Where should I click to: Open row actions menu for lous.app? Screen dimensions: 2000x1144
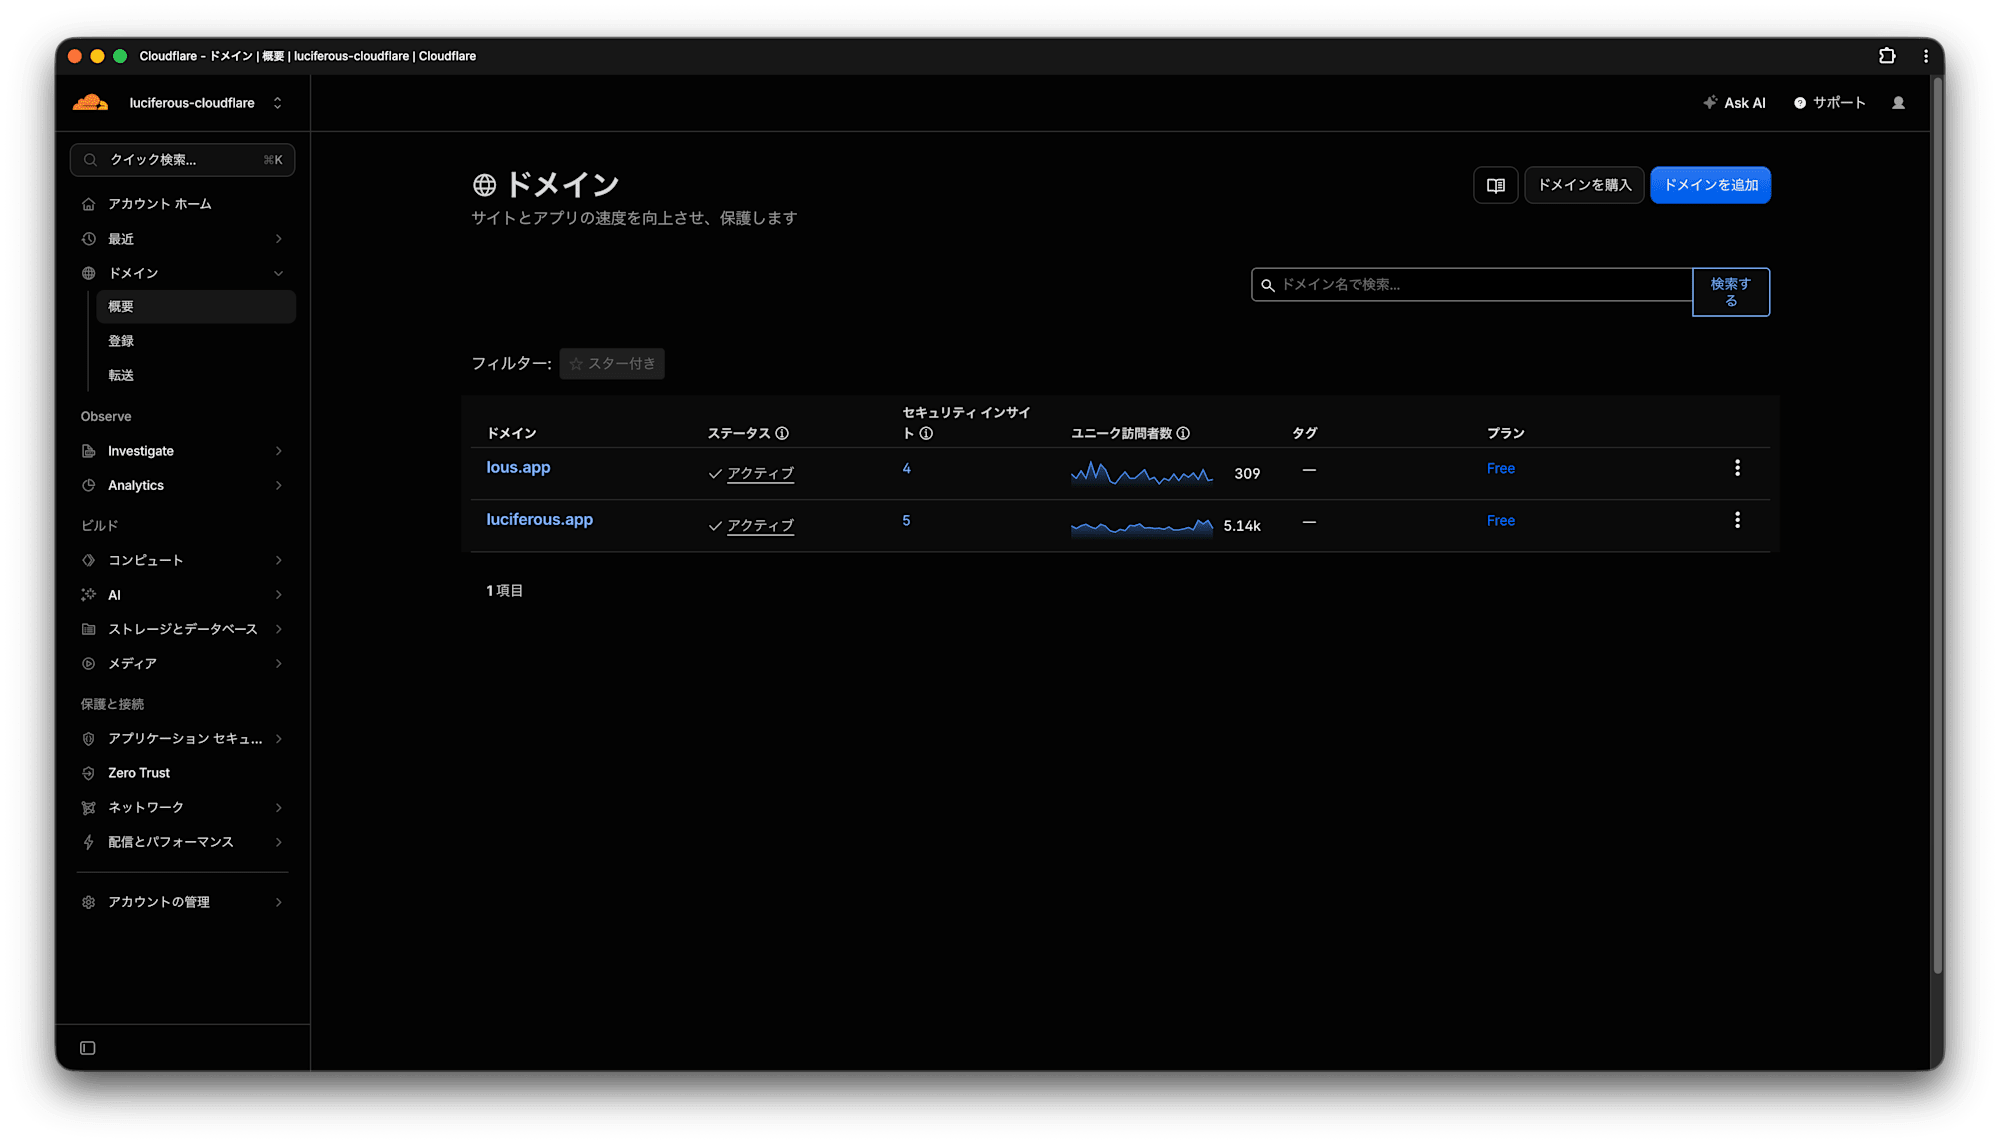point(1737,468)
